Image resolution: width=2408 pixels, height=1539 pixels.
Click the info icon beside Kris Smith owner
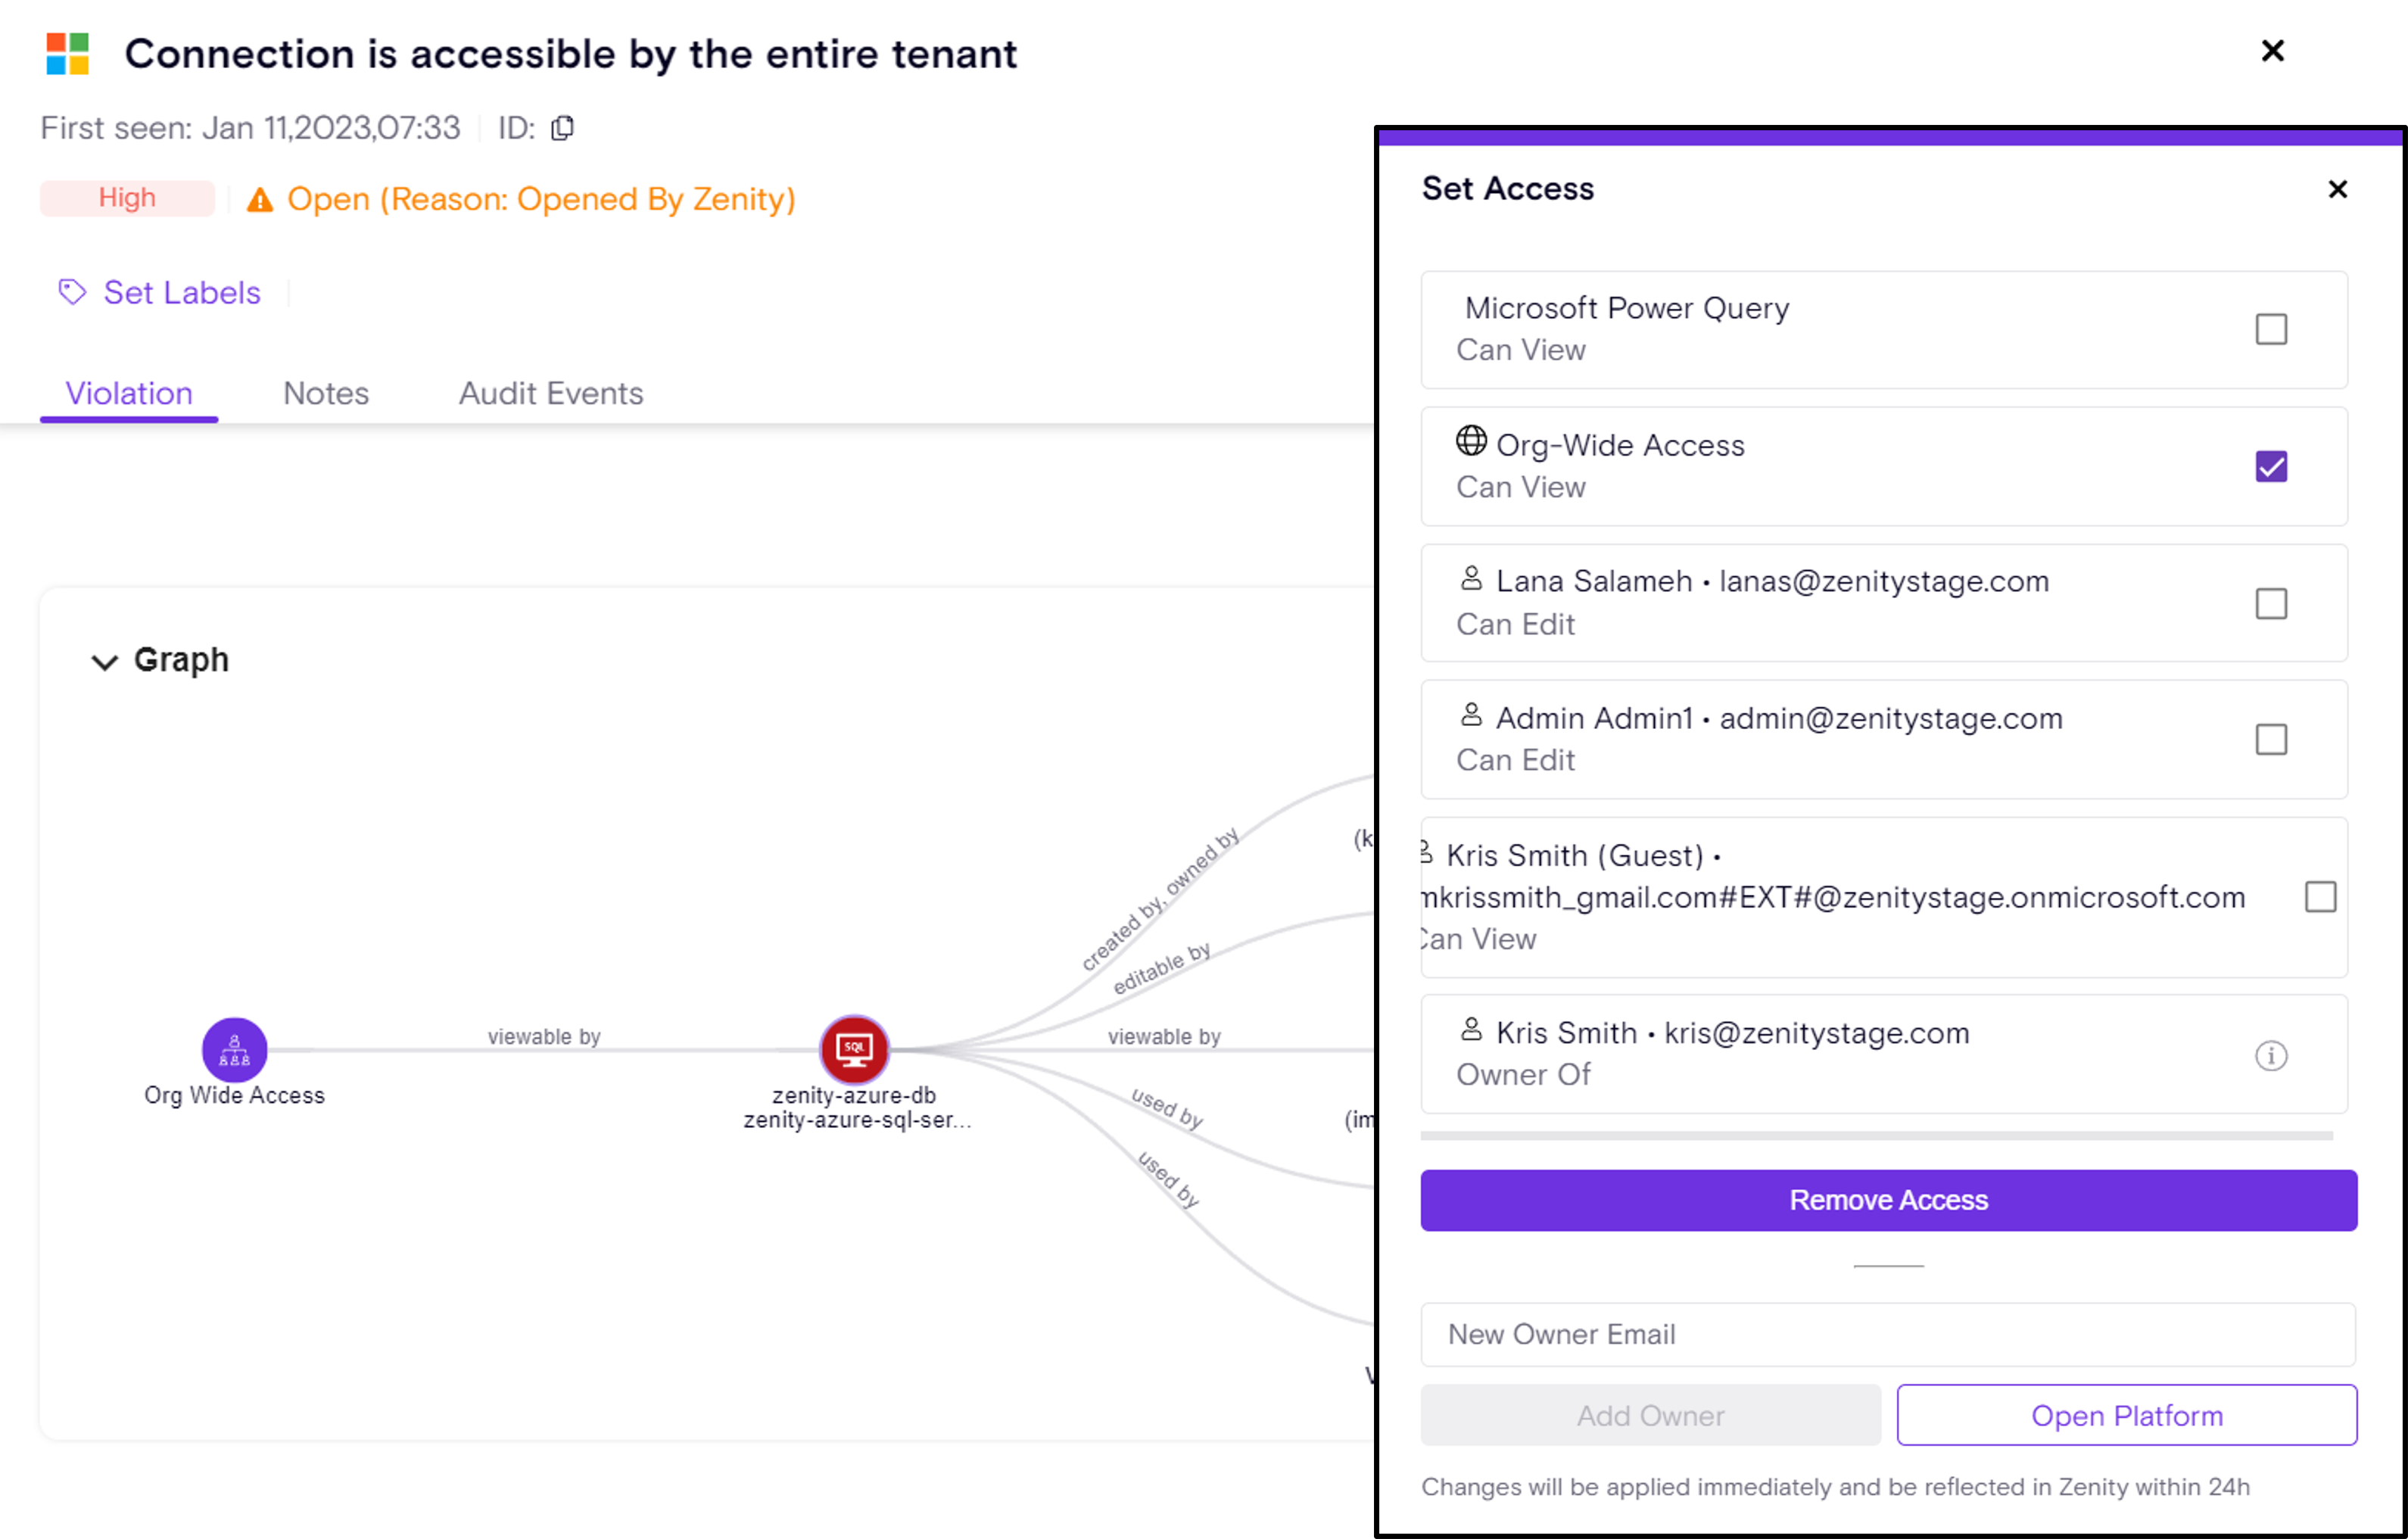click(x=2271, y=1055)
